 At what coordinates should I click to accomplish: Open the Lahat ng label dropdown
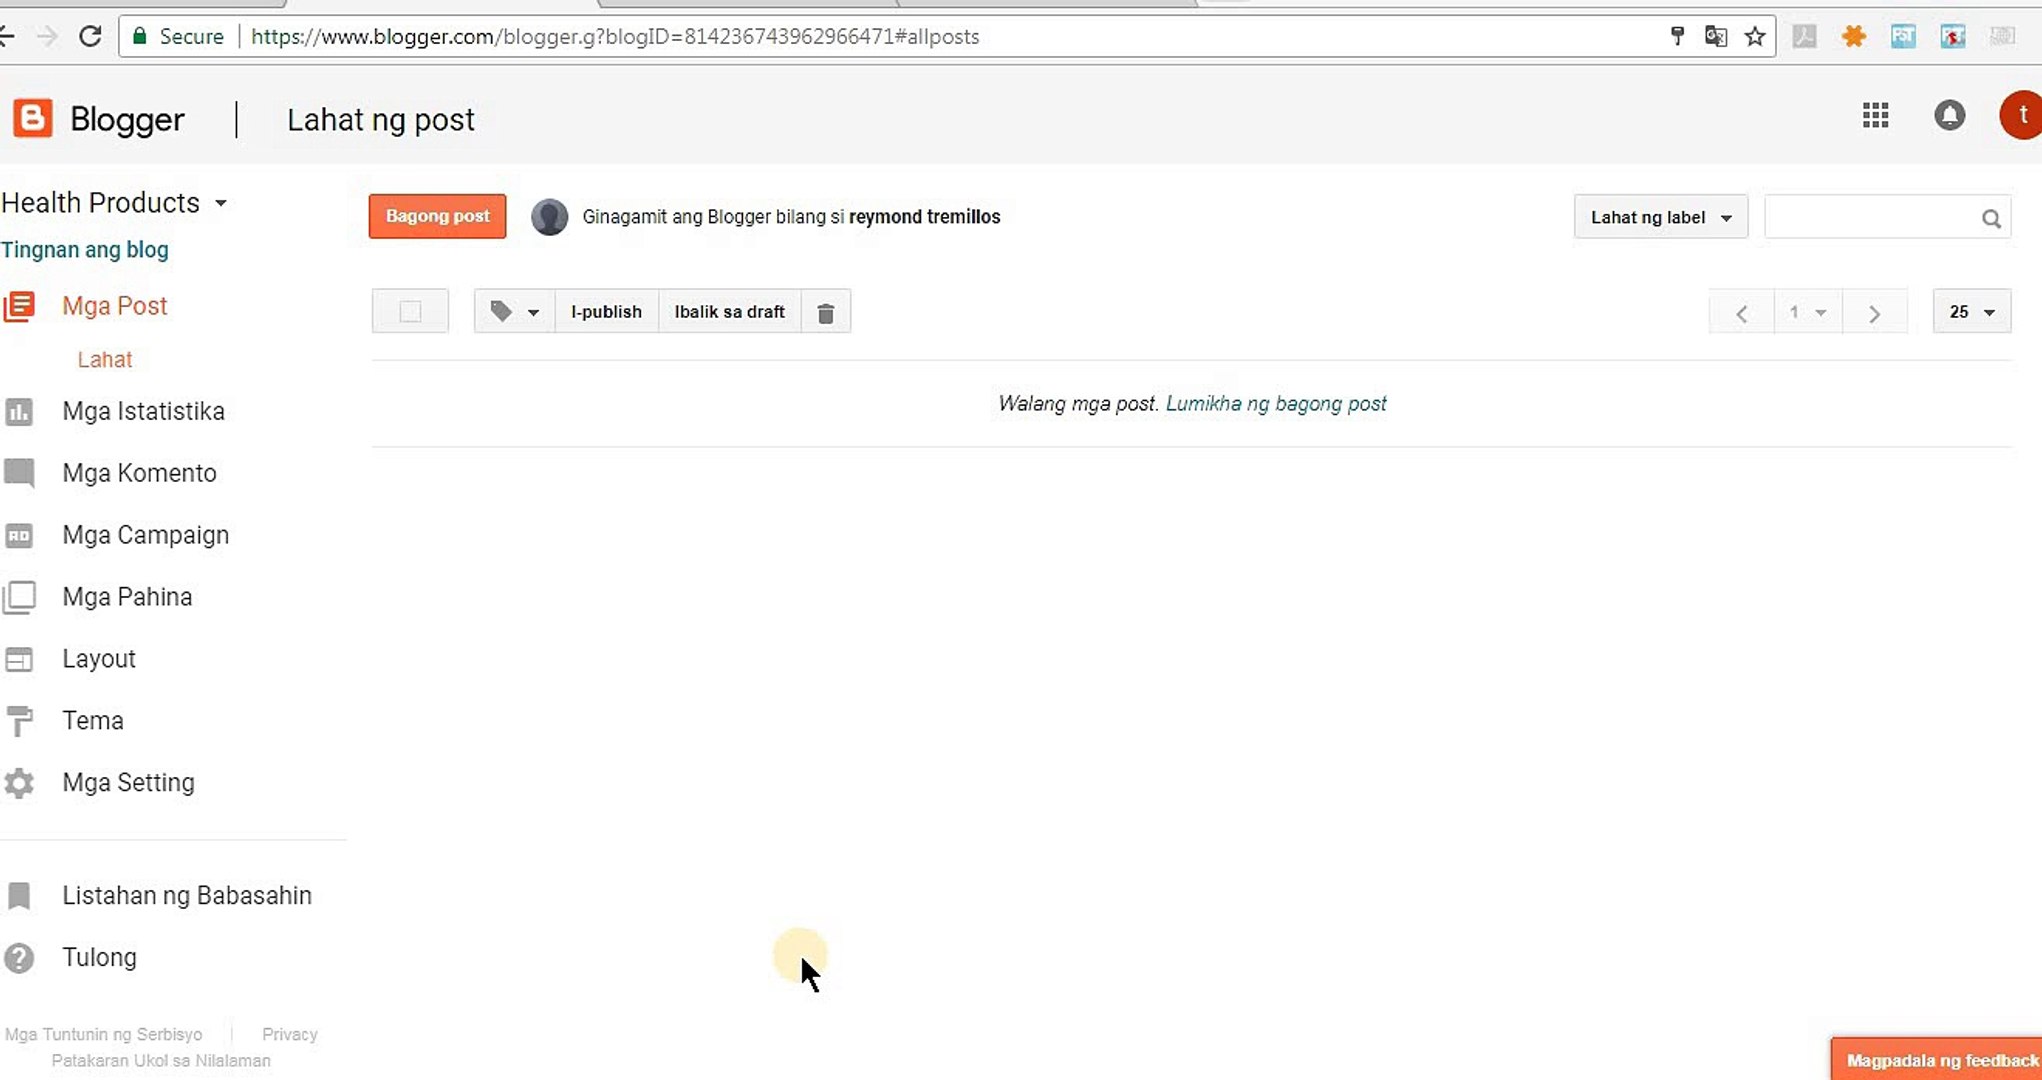[x=1660, y=217]
